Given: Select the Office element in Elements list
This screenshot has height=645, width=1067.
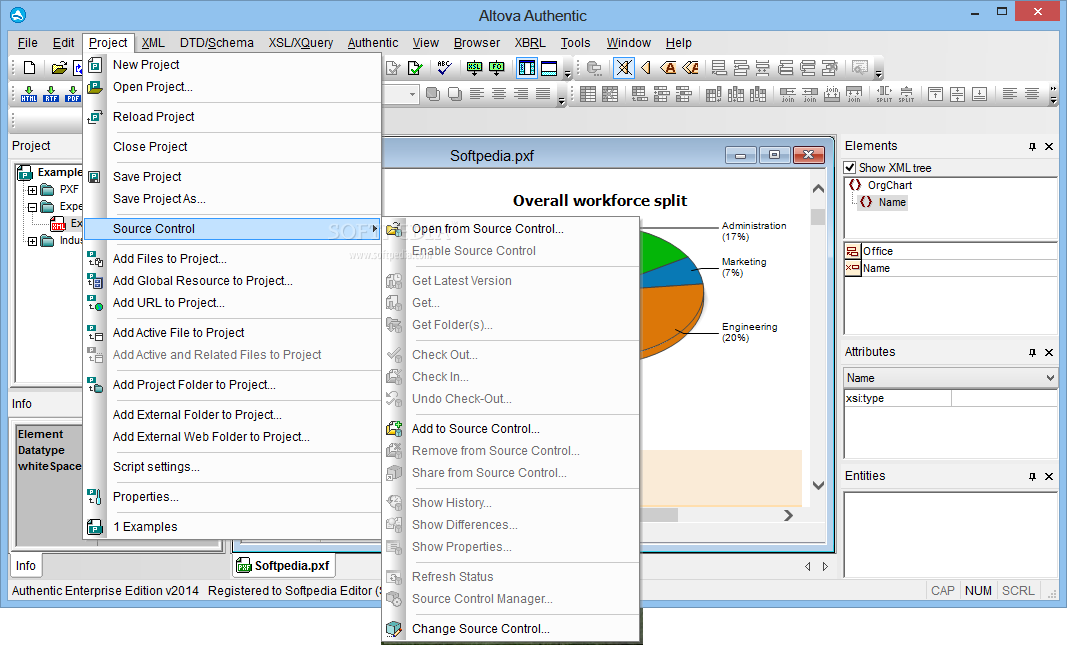Looking at the screenshot, I should (x=878, y=251).
